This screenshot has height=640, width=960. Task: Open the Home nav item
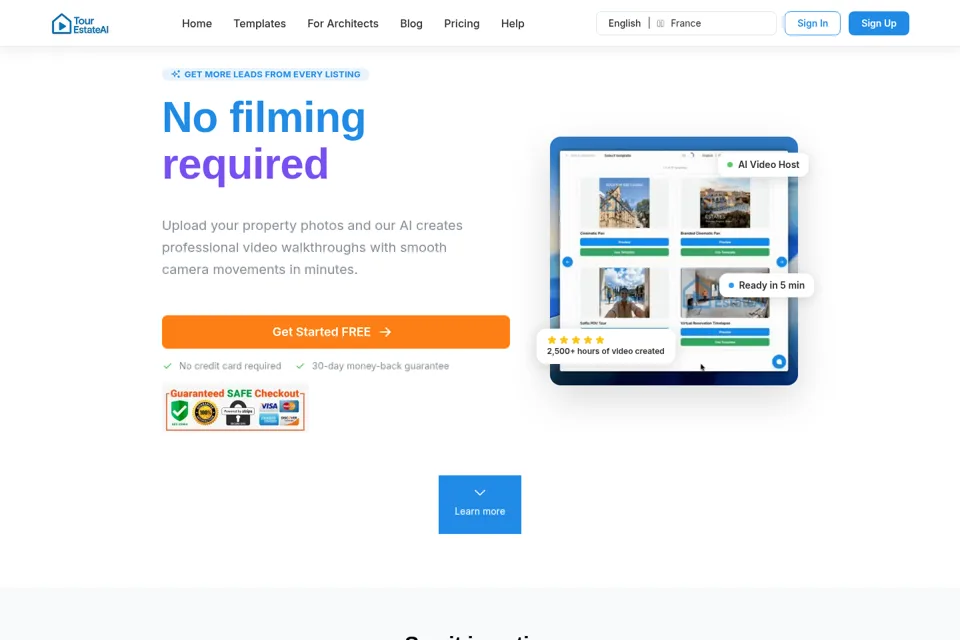tap(197, 23)
